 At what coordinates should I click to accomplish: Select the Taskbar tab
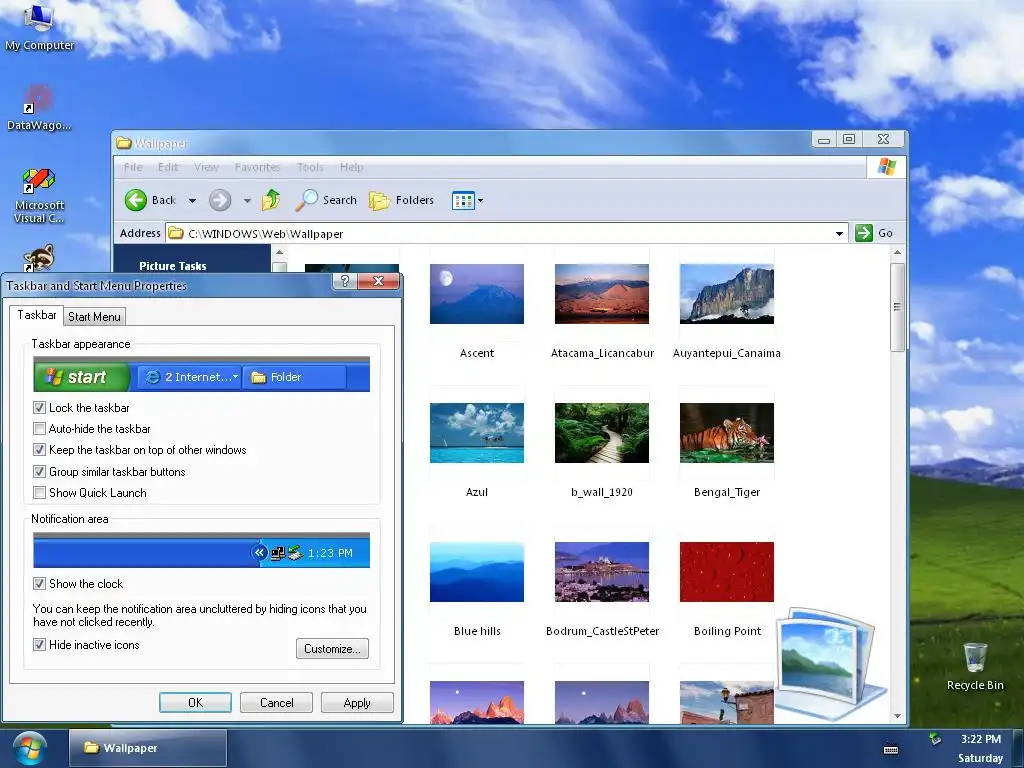[37, 315]
